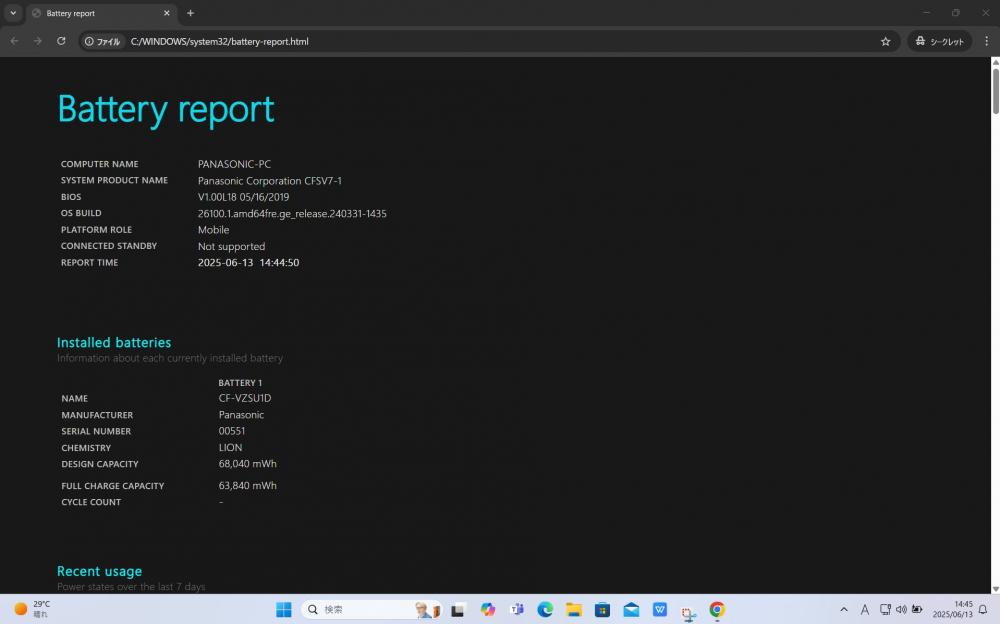Click the file info icon in address bar
This screenshot has height=624, width=1000.
(x=102, y=41)
